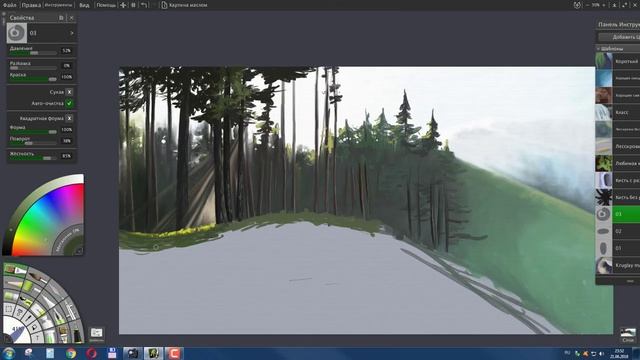Screen dimensions: 640x360
Task: Toggle fullscreen with the arrows icon
Action: click(625, 5)
